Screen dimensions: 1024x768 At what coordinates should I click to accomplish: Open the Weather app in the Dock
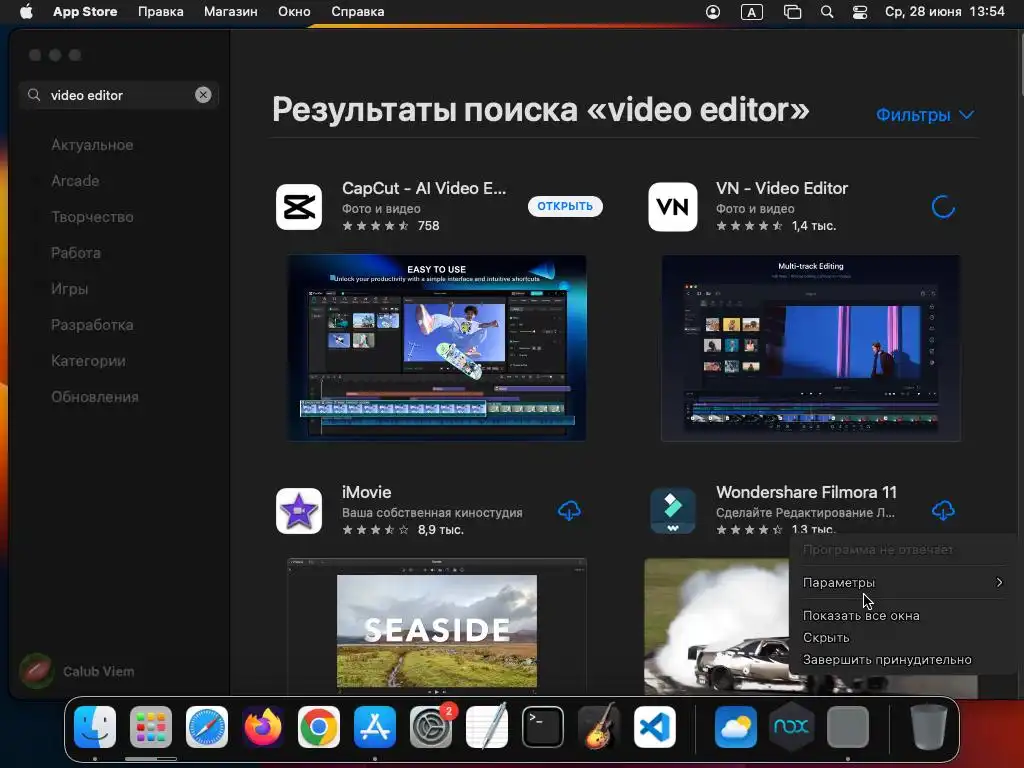(736, 727)
